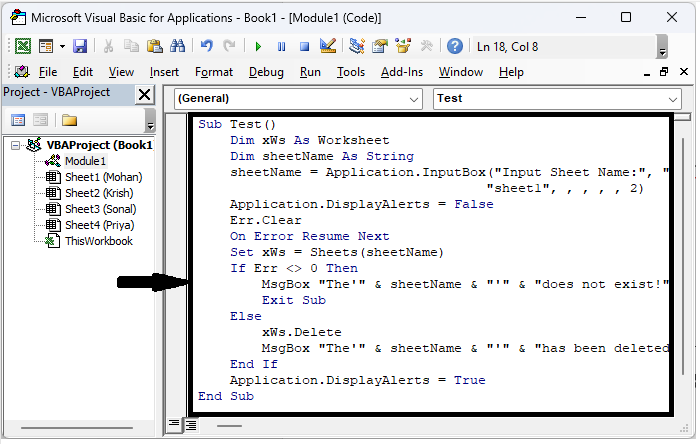The image size is (700, 444).
Task: Open the Tools menu
Action: click(x=351, y=72)
